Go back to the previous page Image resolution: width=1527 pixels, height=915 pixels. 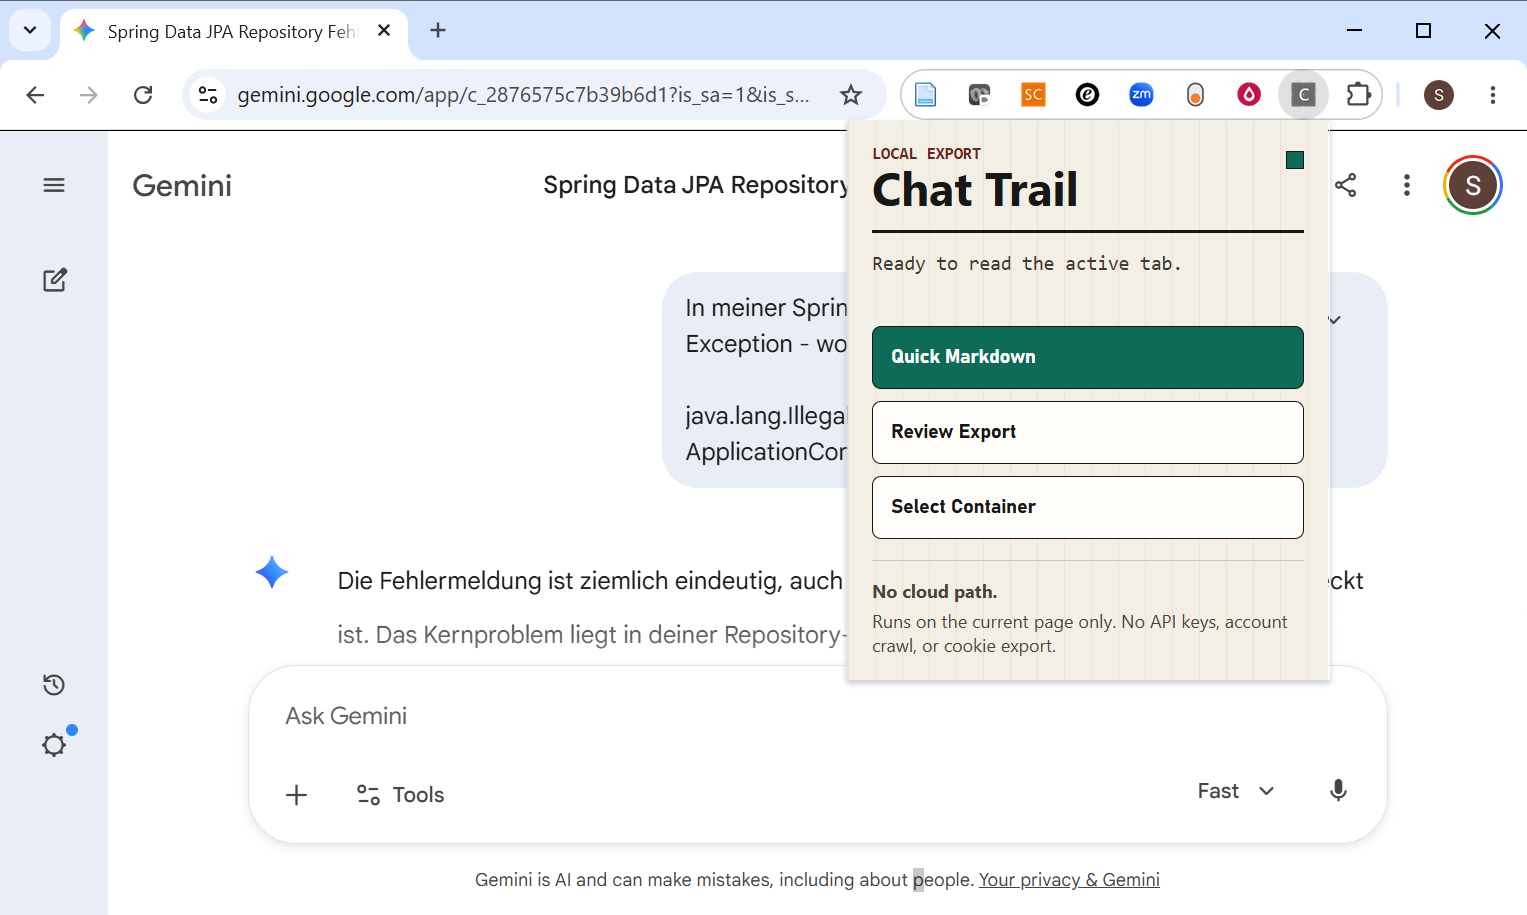coord(35,95)
